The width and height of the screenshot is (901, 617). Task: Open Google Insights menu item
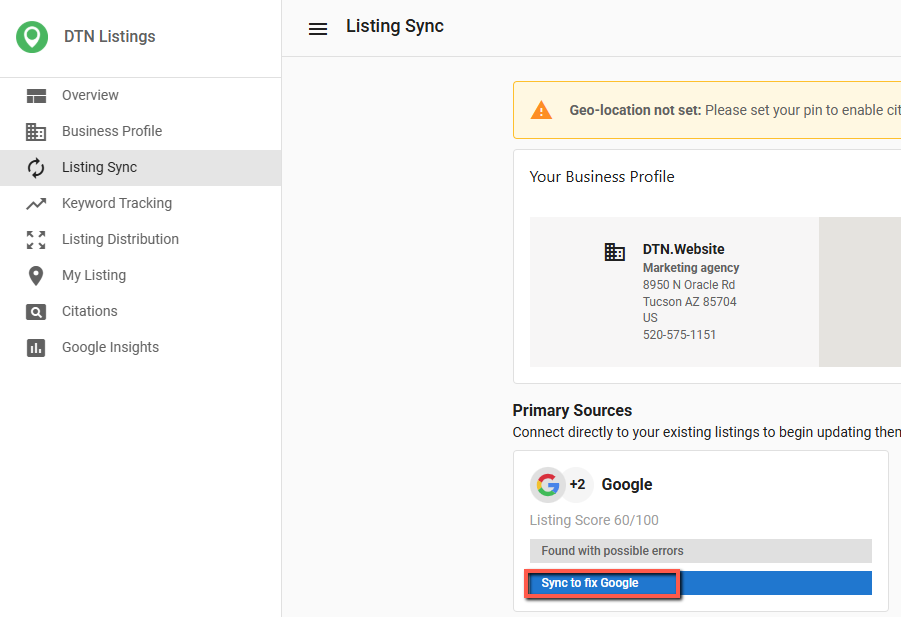(x=140, y=348)
